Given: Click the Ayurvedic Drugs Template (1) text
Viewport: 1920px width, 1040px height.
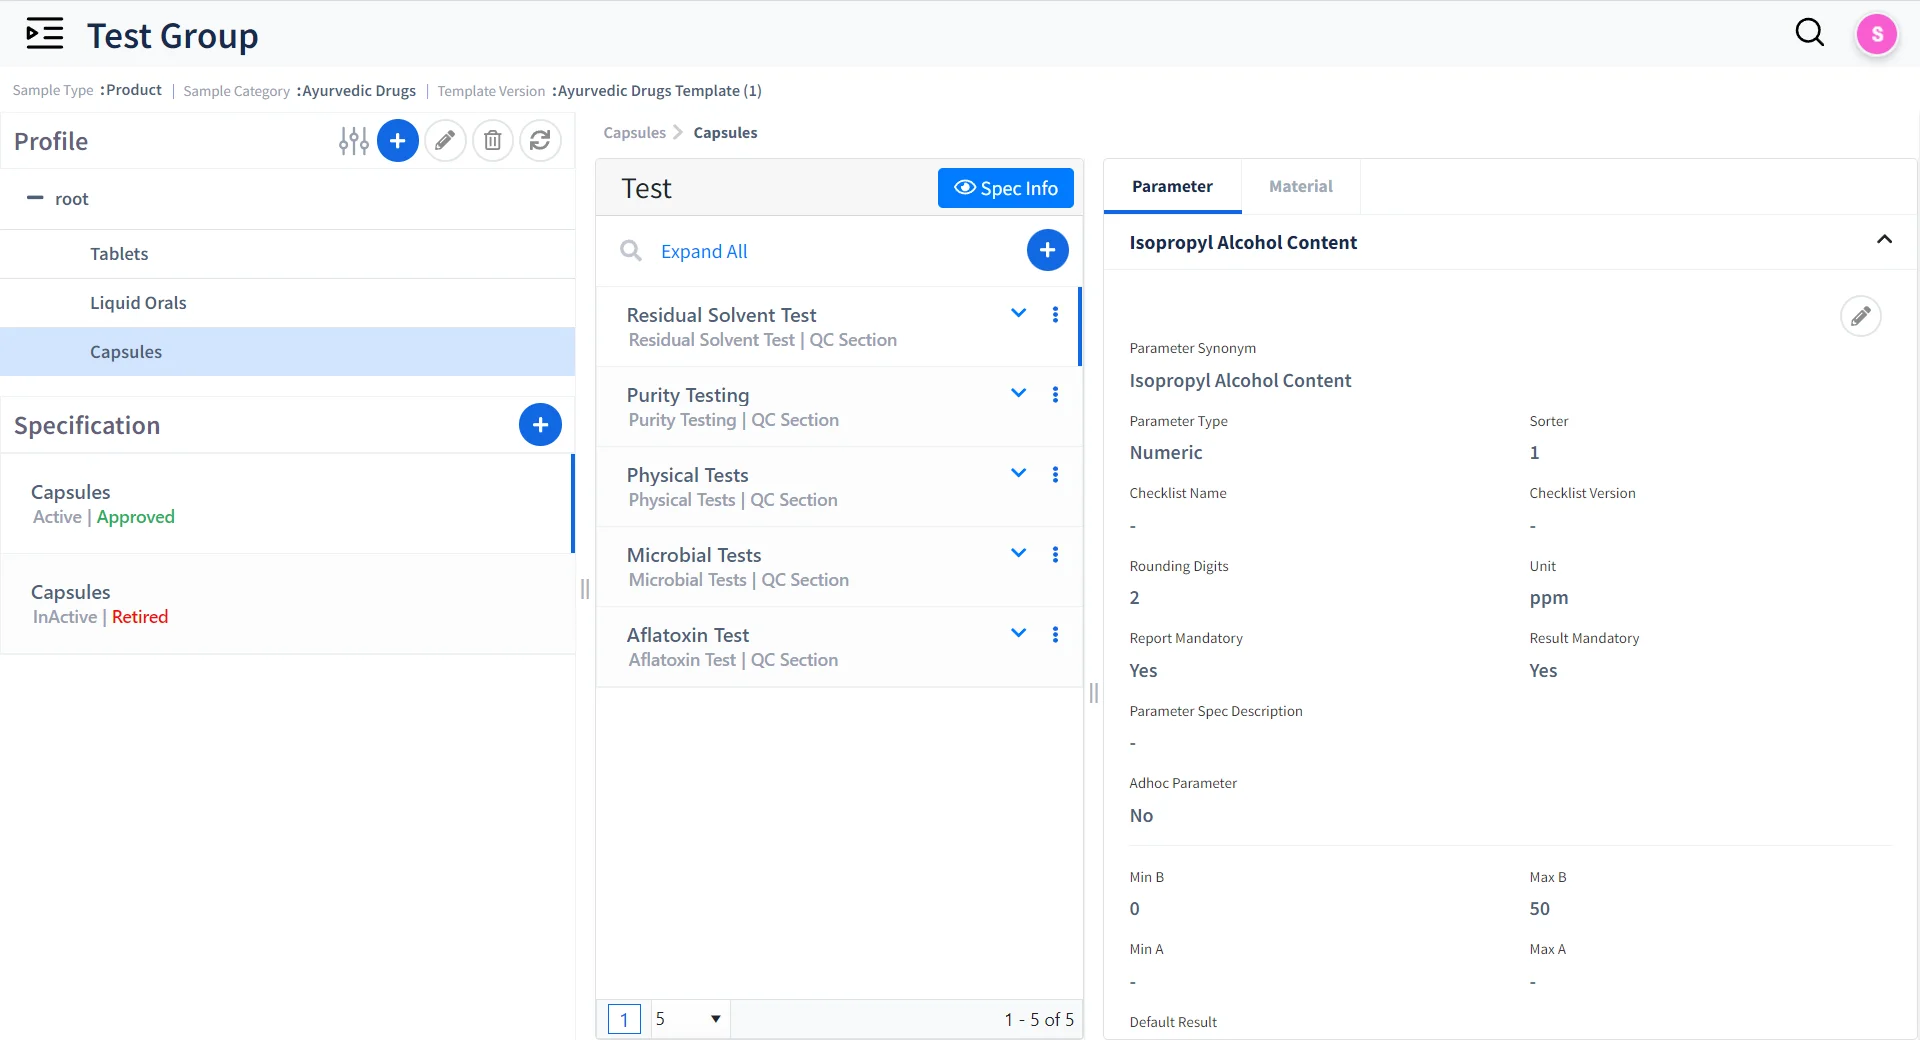Looking at the screenshot, I should click(659, 91).
